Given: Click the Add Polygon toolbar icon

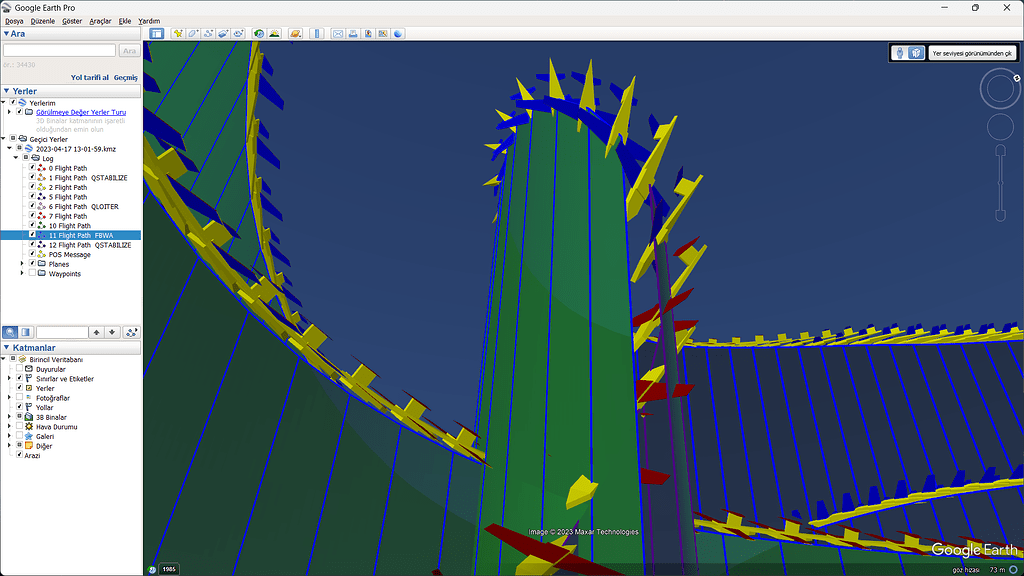Looking at the screenshot, I should [193, 34].
